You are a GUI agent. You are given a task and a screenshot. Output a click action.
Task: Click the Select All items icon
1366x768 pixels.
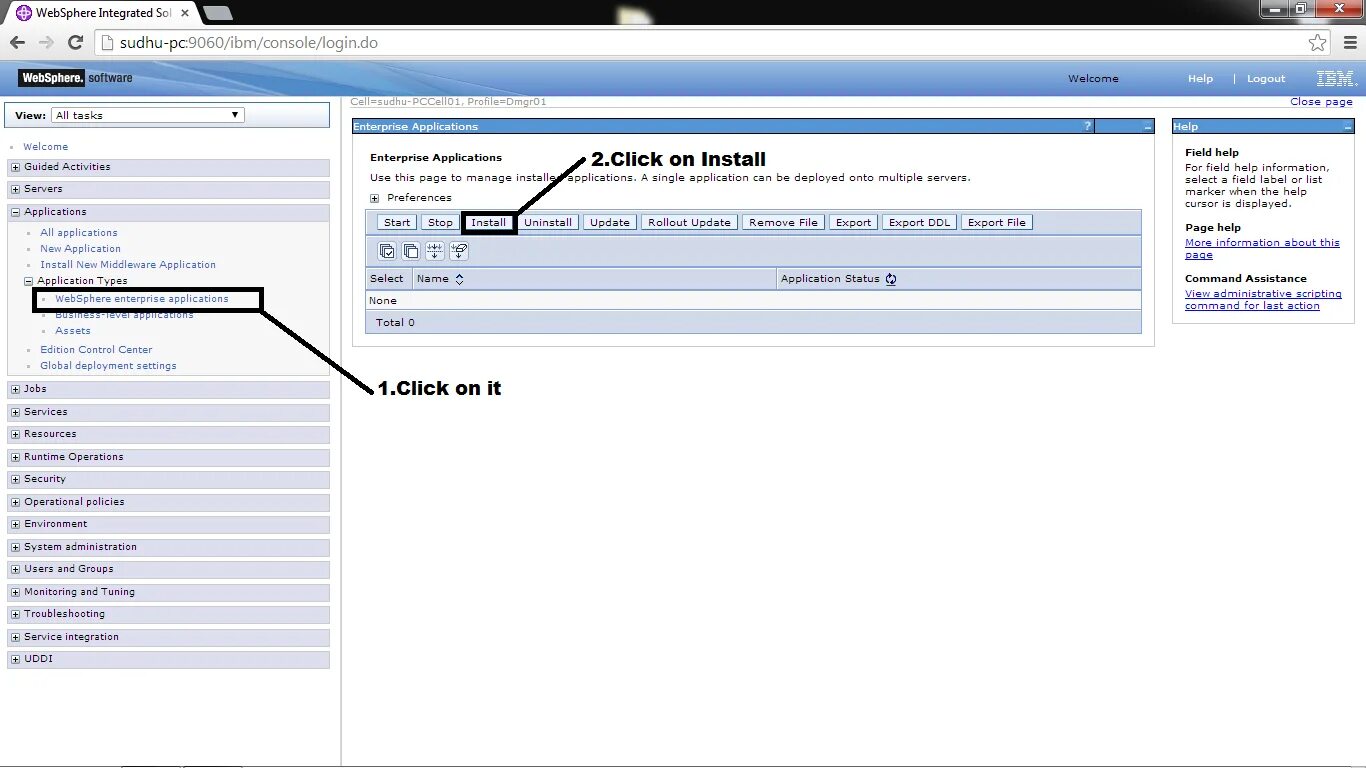tap(387, 251)
